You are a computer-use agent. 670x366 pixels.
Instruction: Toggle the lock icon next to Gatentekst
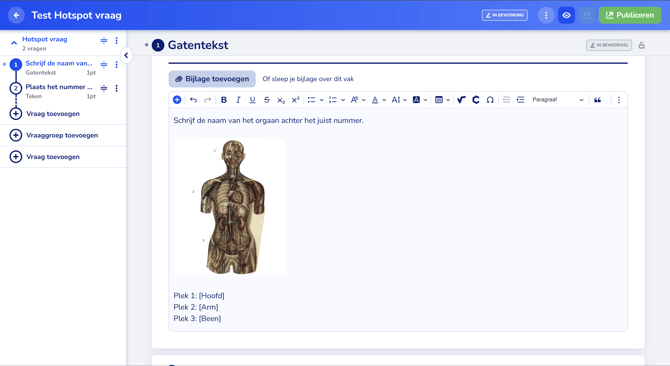pos(641,45)
